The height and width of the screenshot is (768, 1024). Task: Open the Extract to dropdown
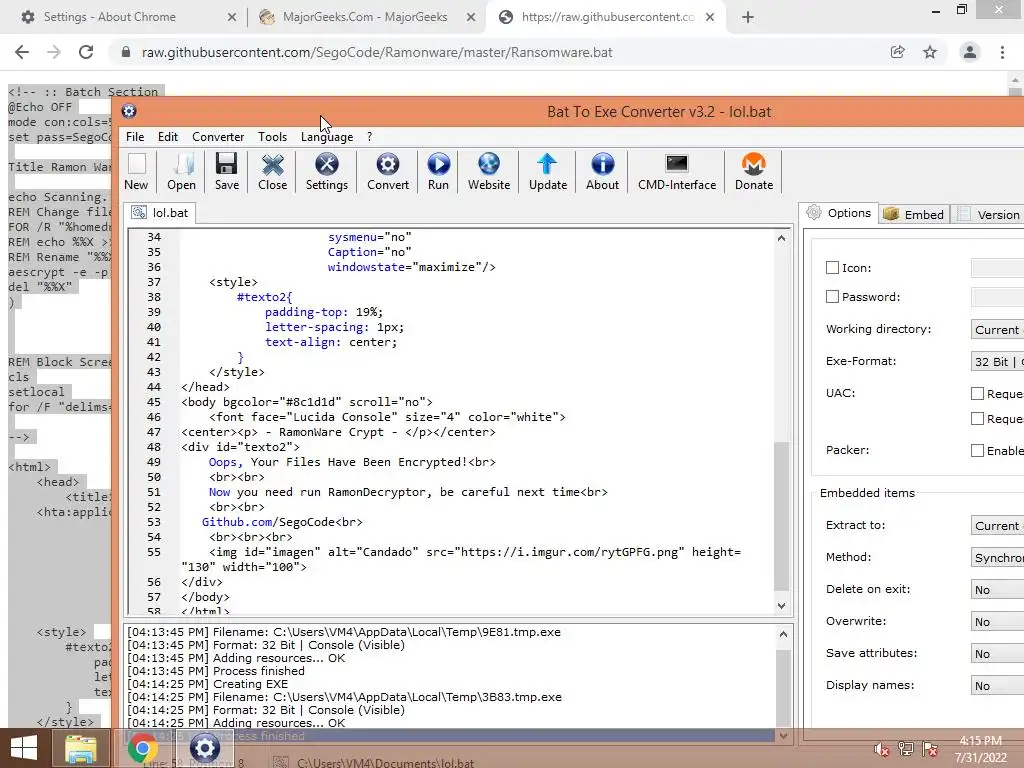tap(997, 525)
